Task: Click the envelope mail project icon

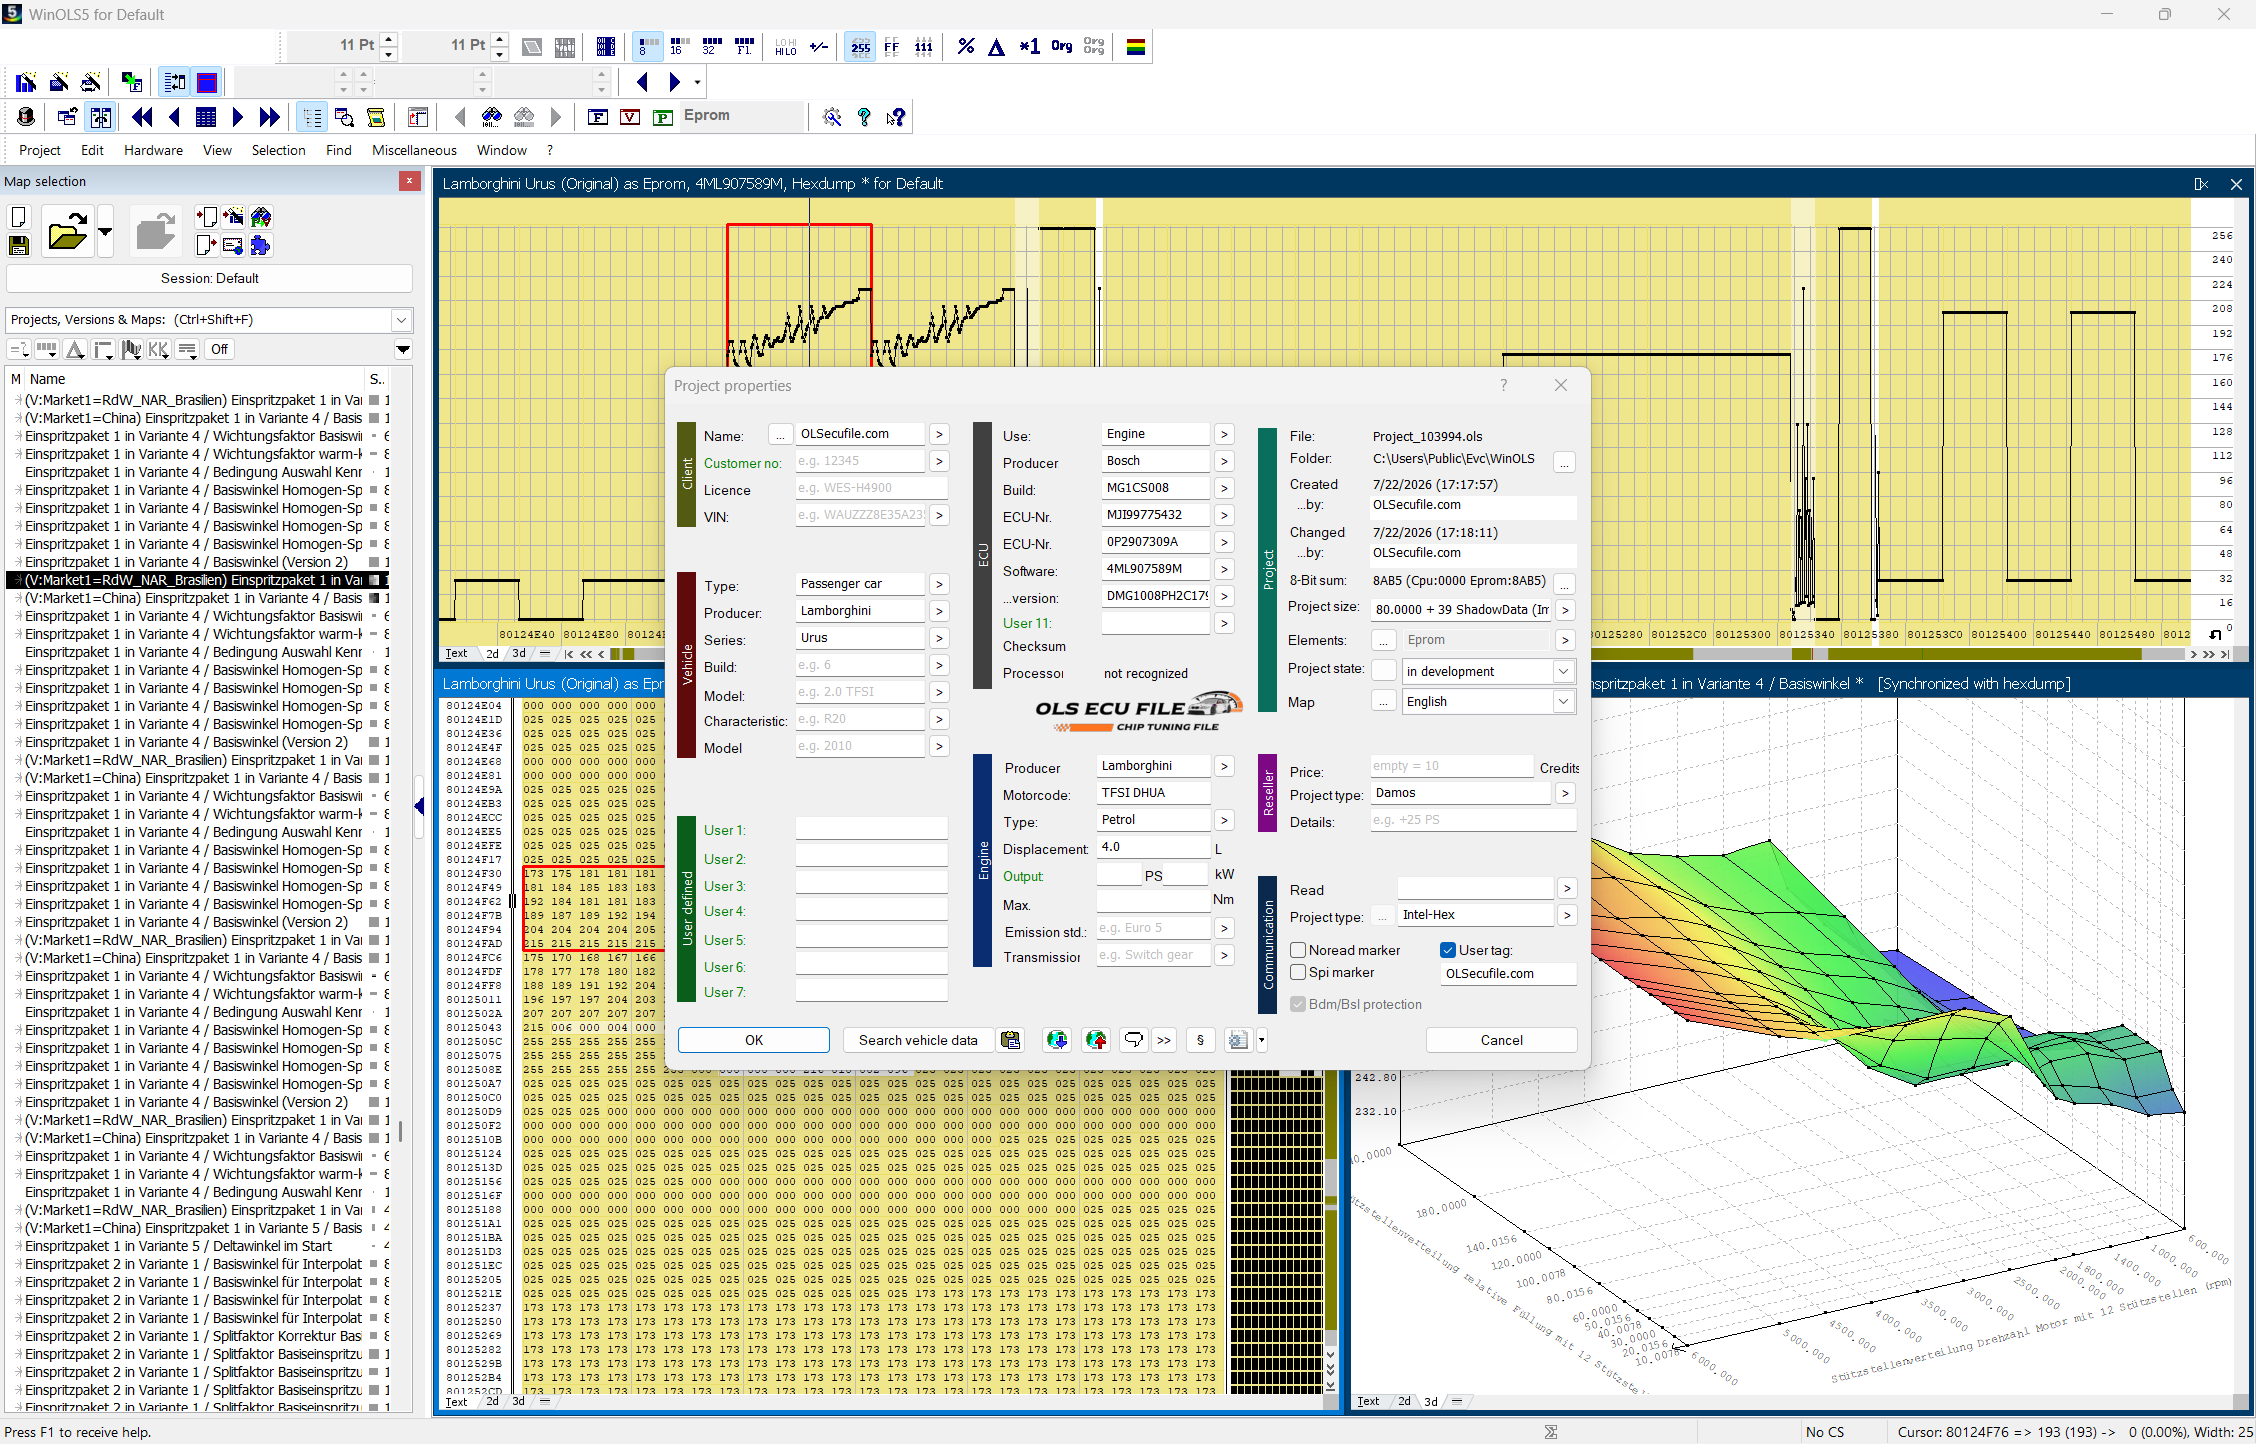Action: [233, 245]
